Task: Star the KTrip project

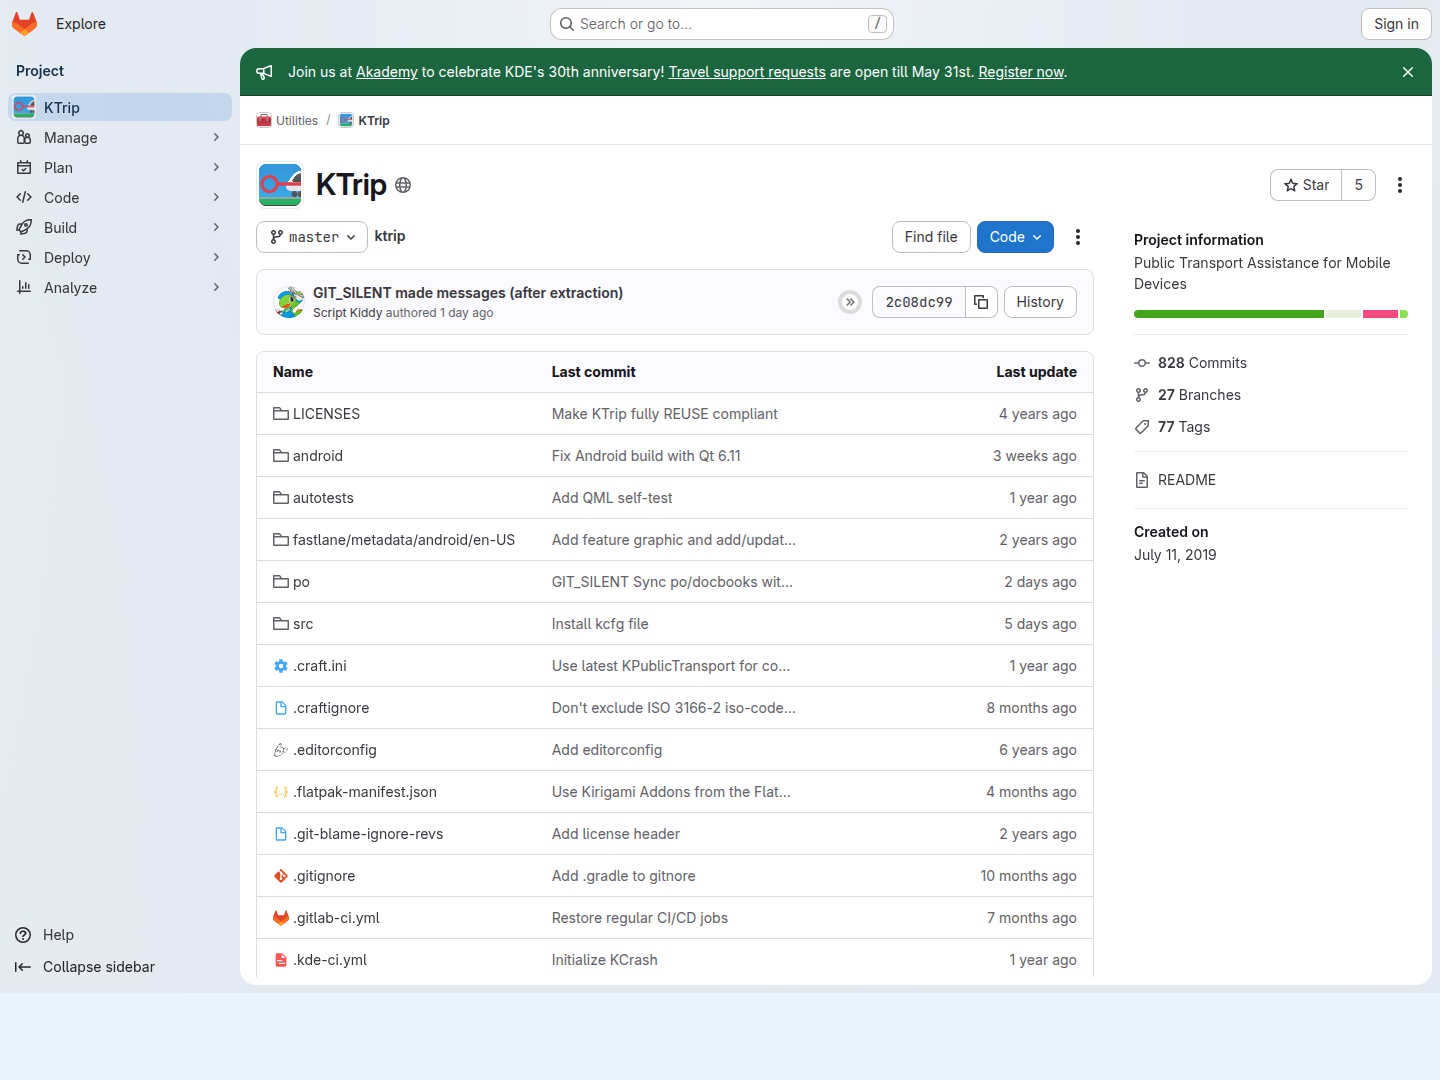Action: [1306, 185]
